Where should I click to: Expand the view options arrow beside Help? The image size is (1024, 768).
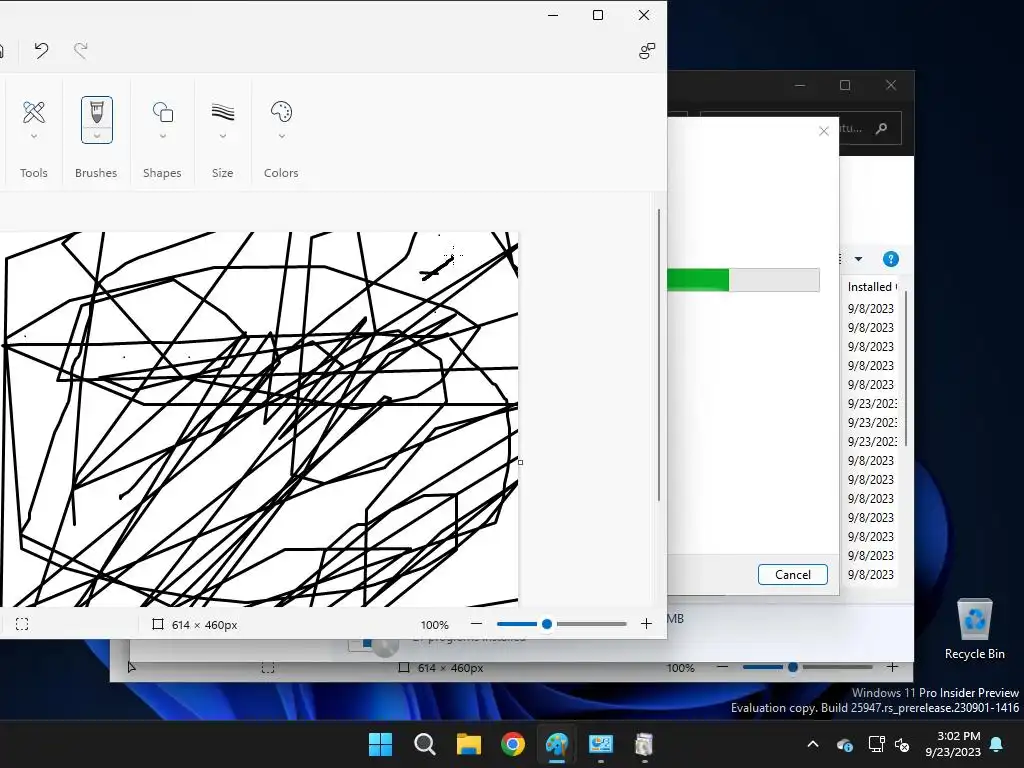click(x=859, y=259)
